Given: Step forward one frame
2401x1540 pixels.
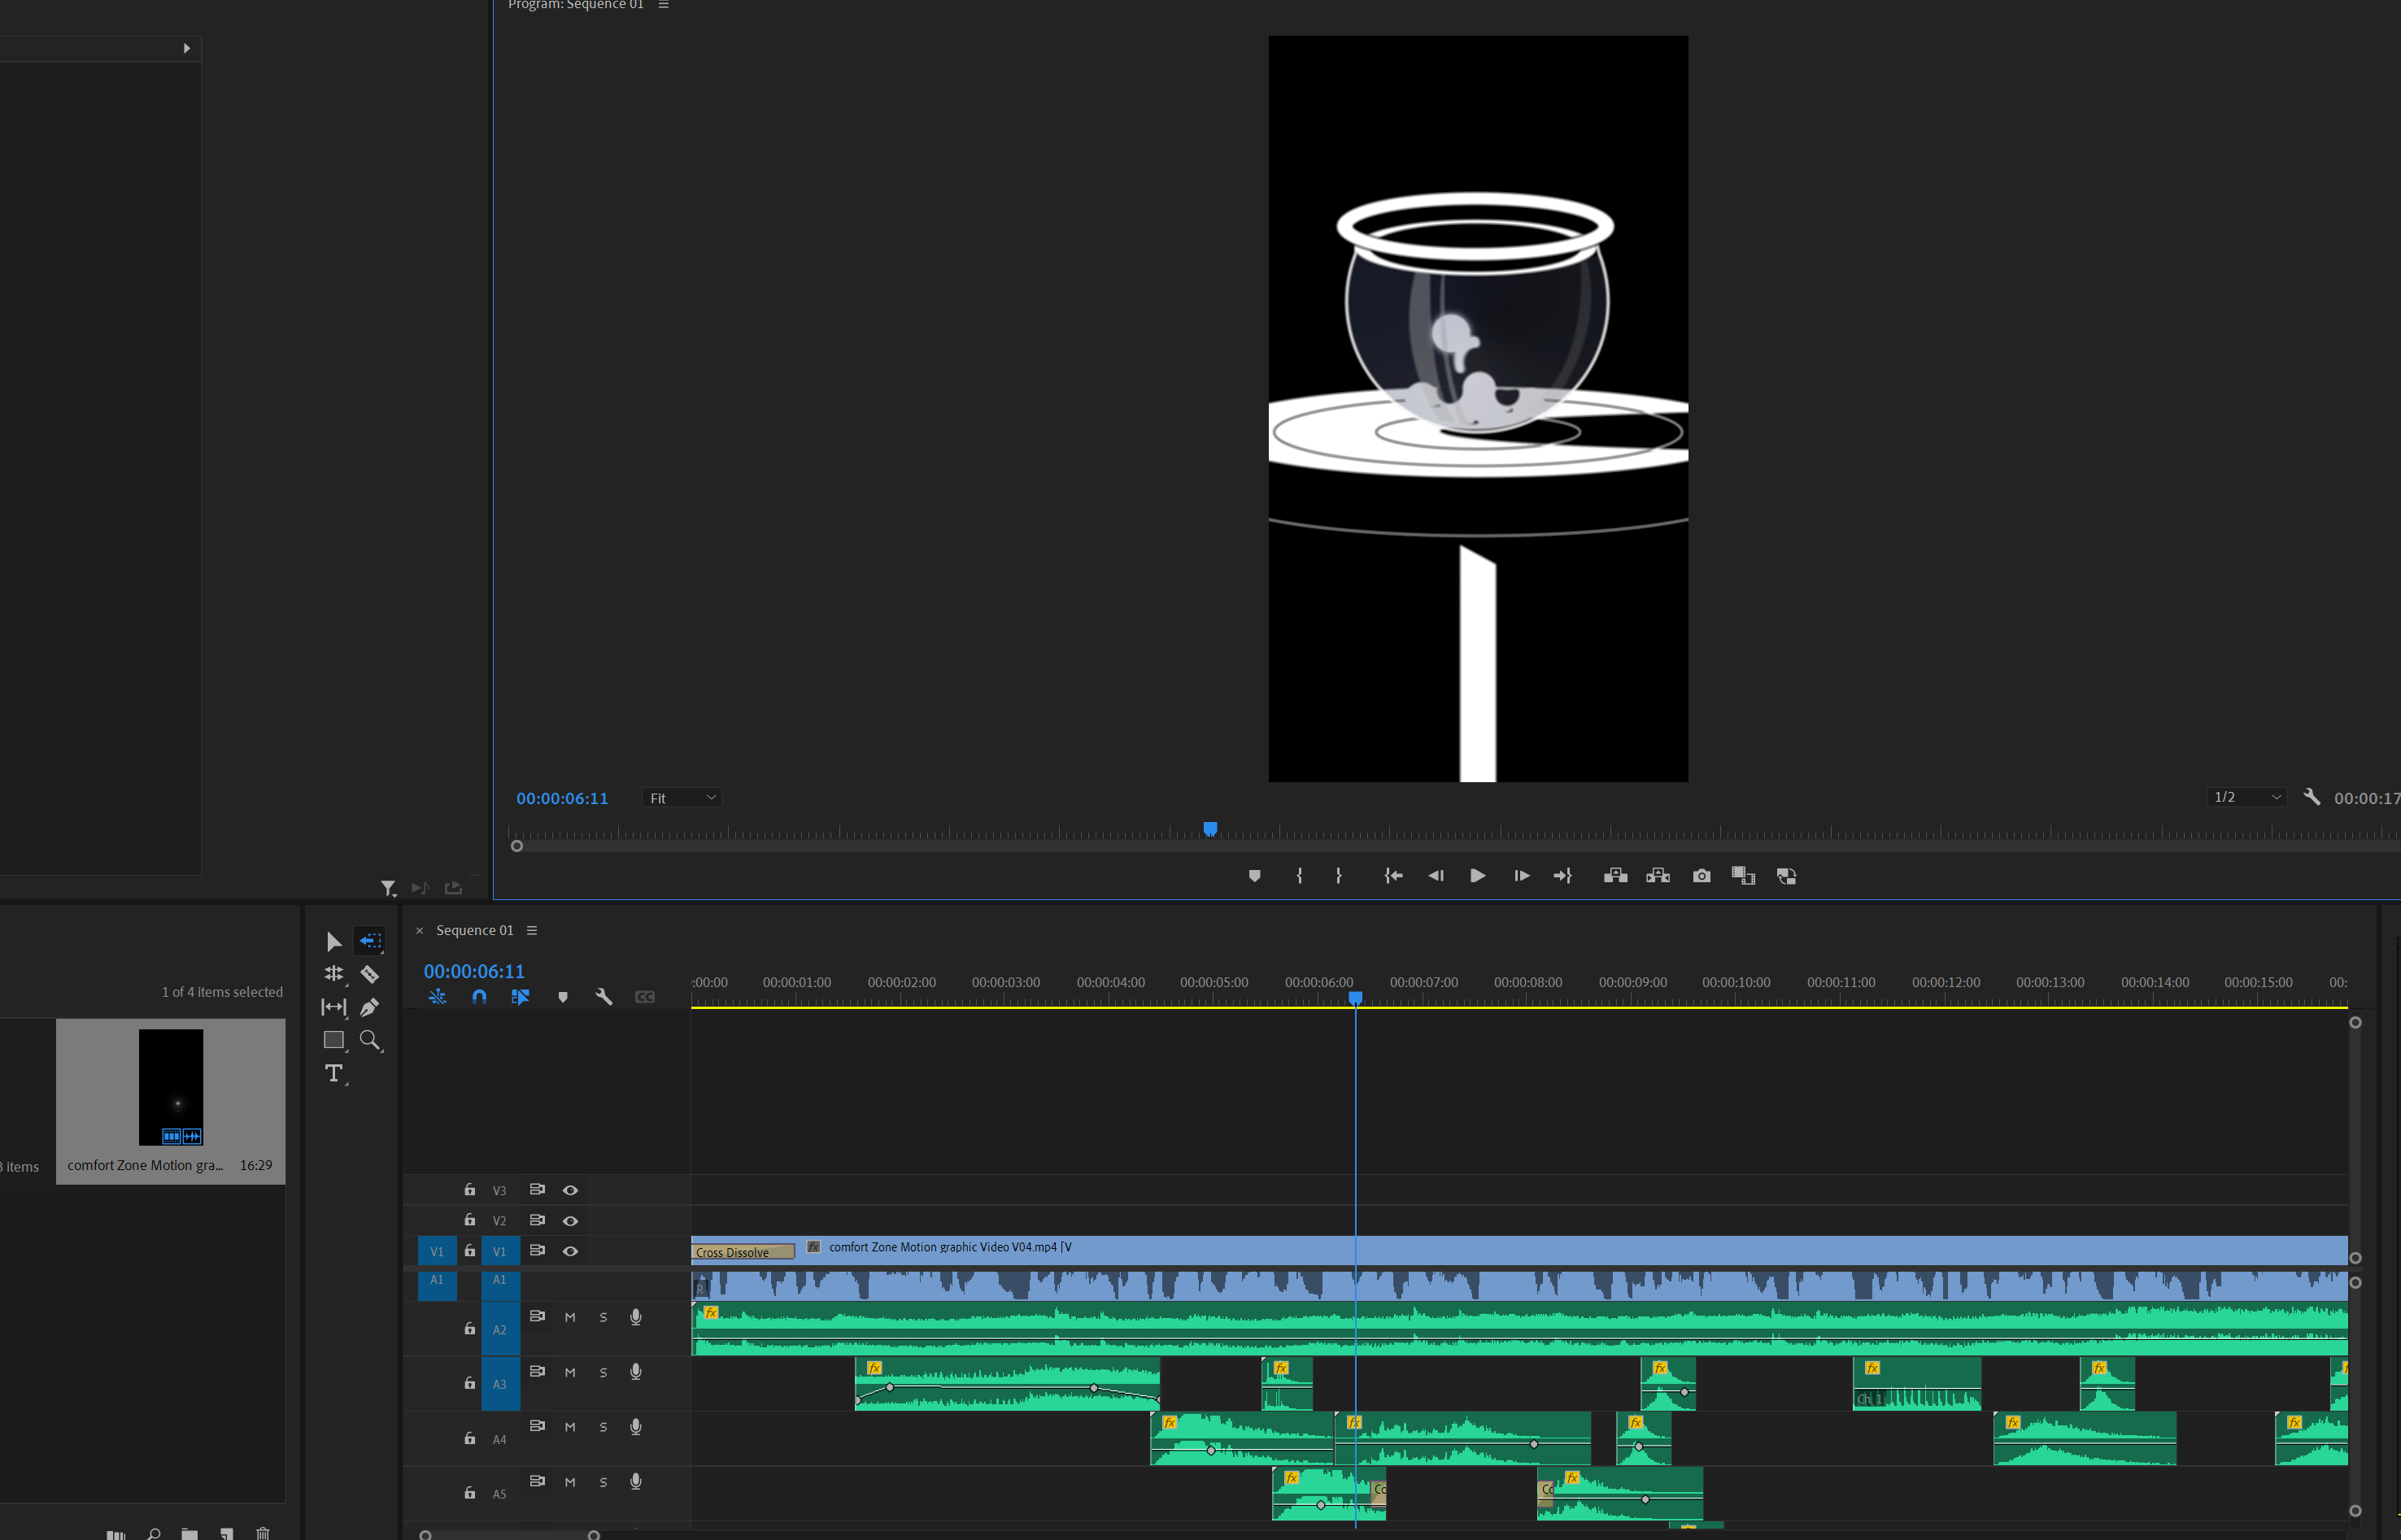Looking at the screenshot, I should (1521, 876).
